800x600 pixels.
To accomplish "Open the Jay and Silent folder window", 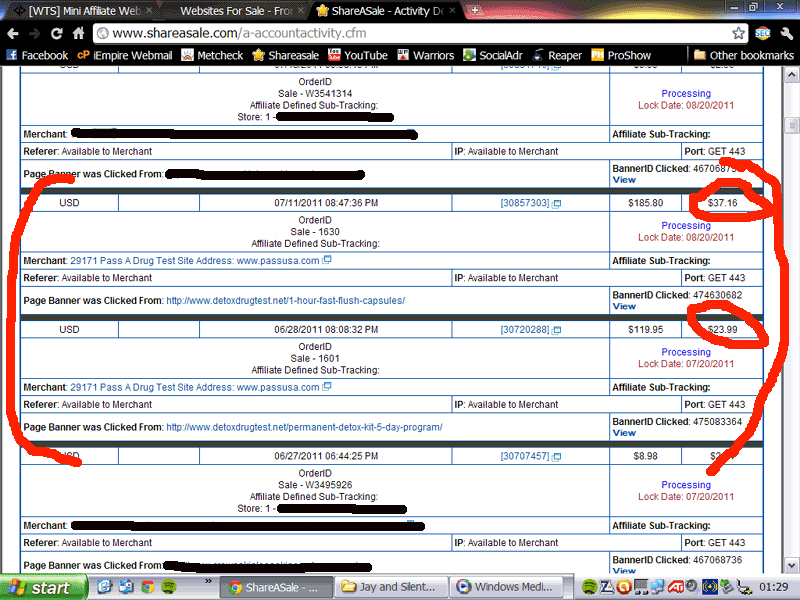I will pos(391,587).
